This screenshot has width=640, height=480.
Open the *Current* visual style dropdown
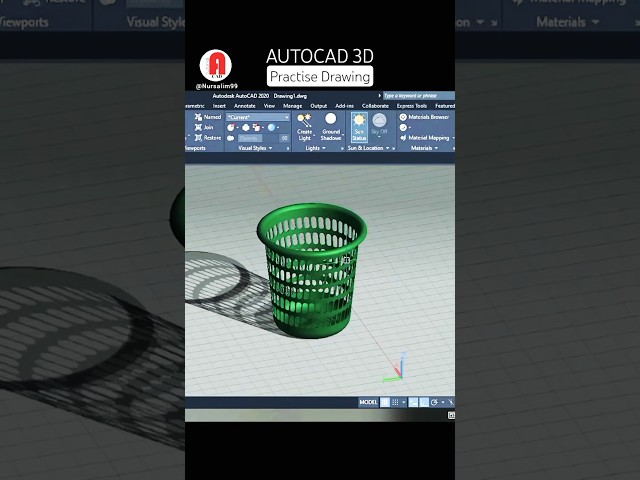[258, 117]
